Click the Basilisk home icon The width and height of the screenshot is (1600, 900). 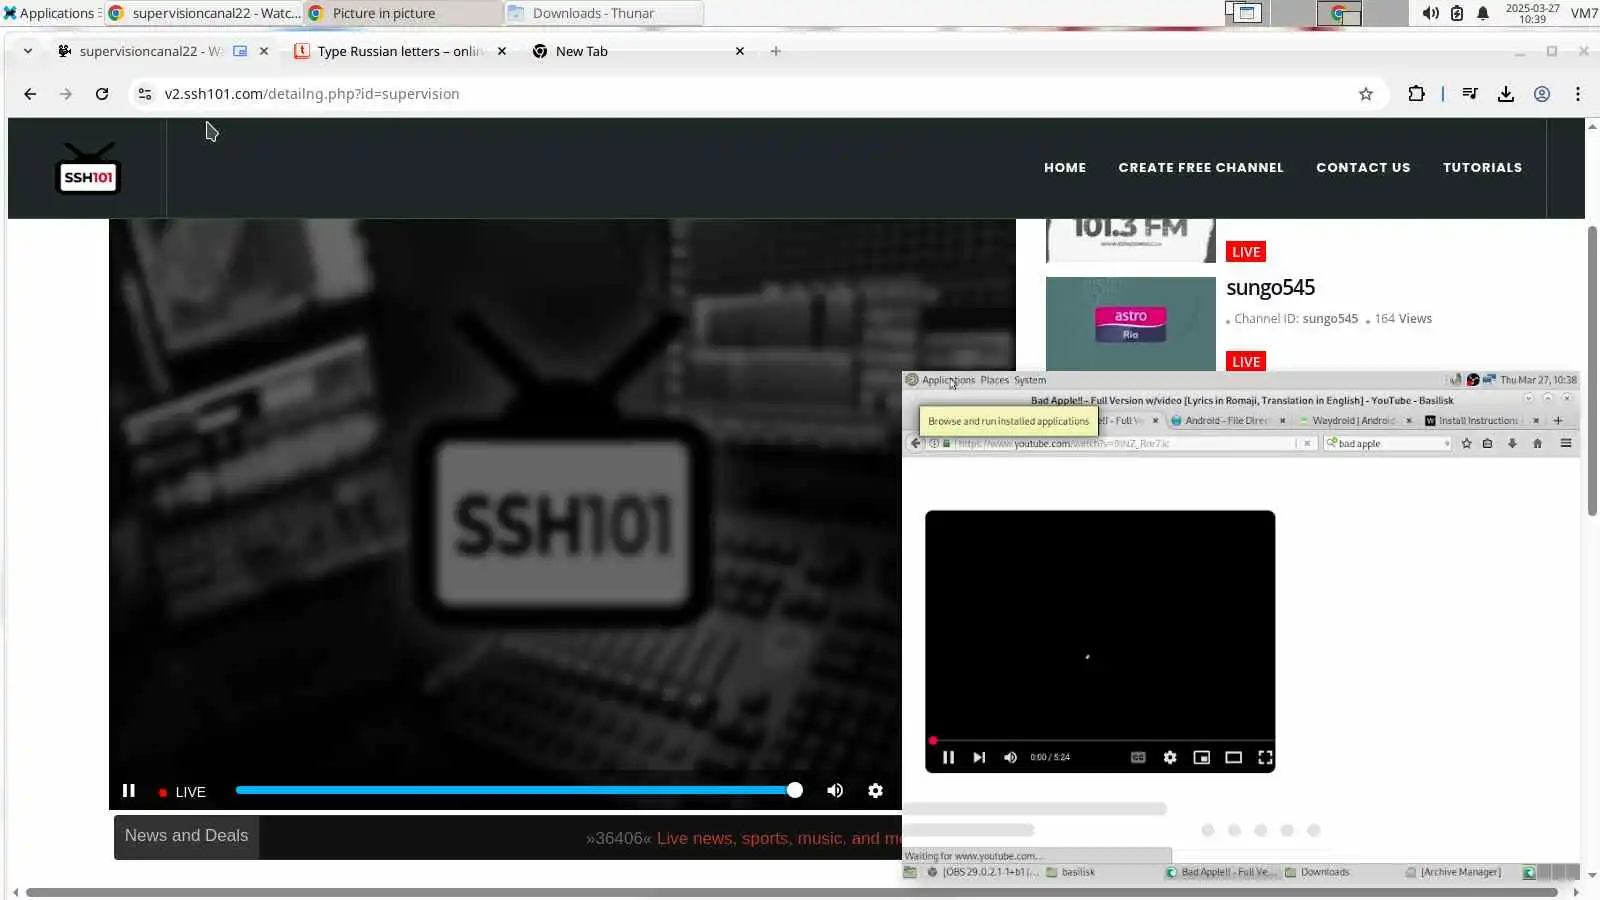(1537, 443)
